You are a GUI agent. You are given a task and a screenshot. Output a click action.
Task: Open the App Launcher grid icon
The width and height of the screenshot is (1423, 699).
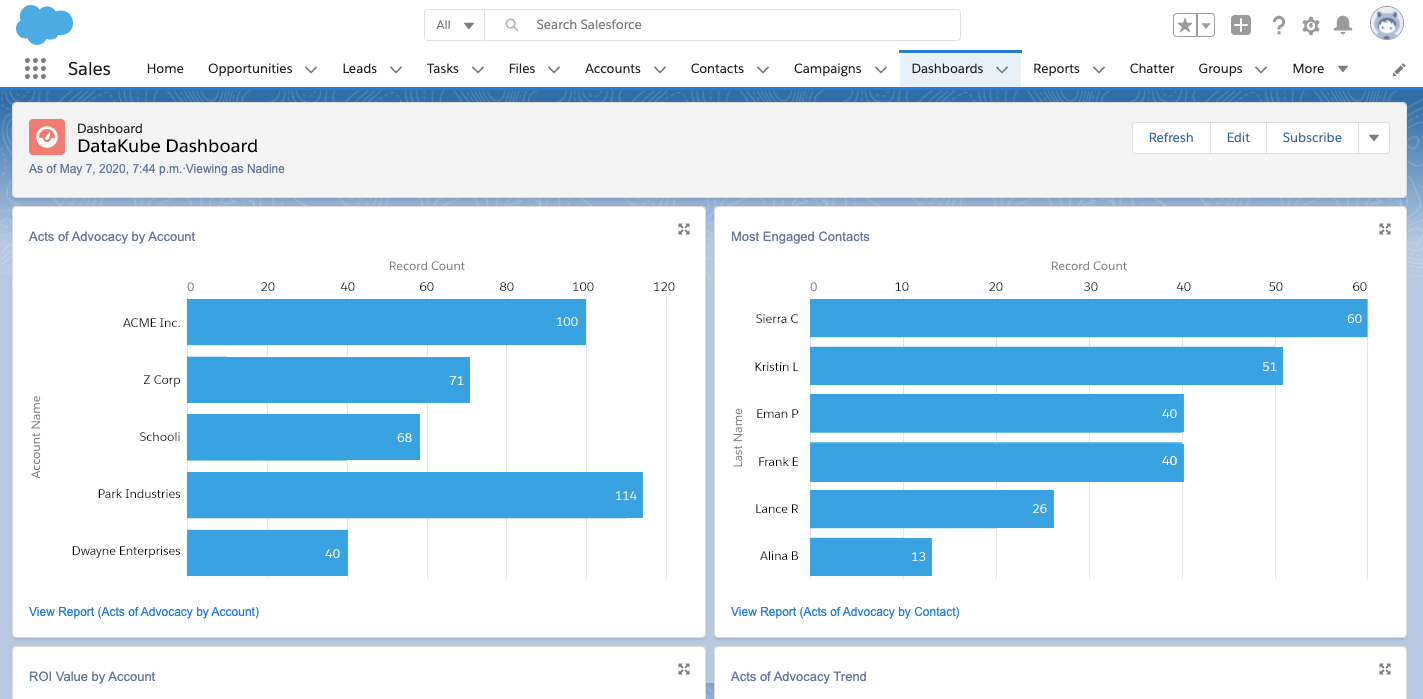[x=35, y=68]
